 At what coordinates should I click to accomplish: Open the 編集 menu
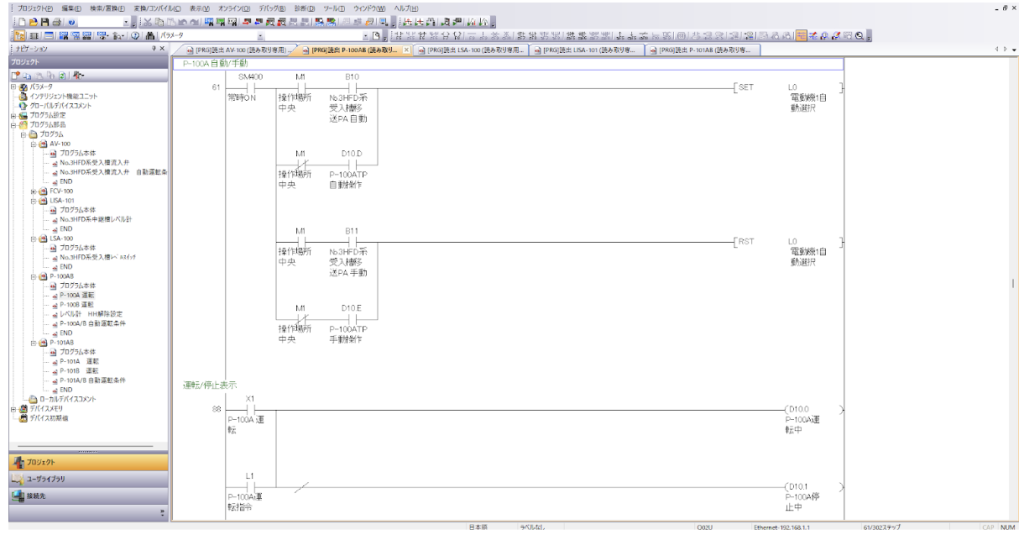click(x=71, y=8)
